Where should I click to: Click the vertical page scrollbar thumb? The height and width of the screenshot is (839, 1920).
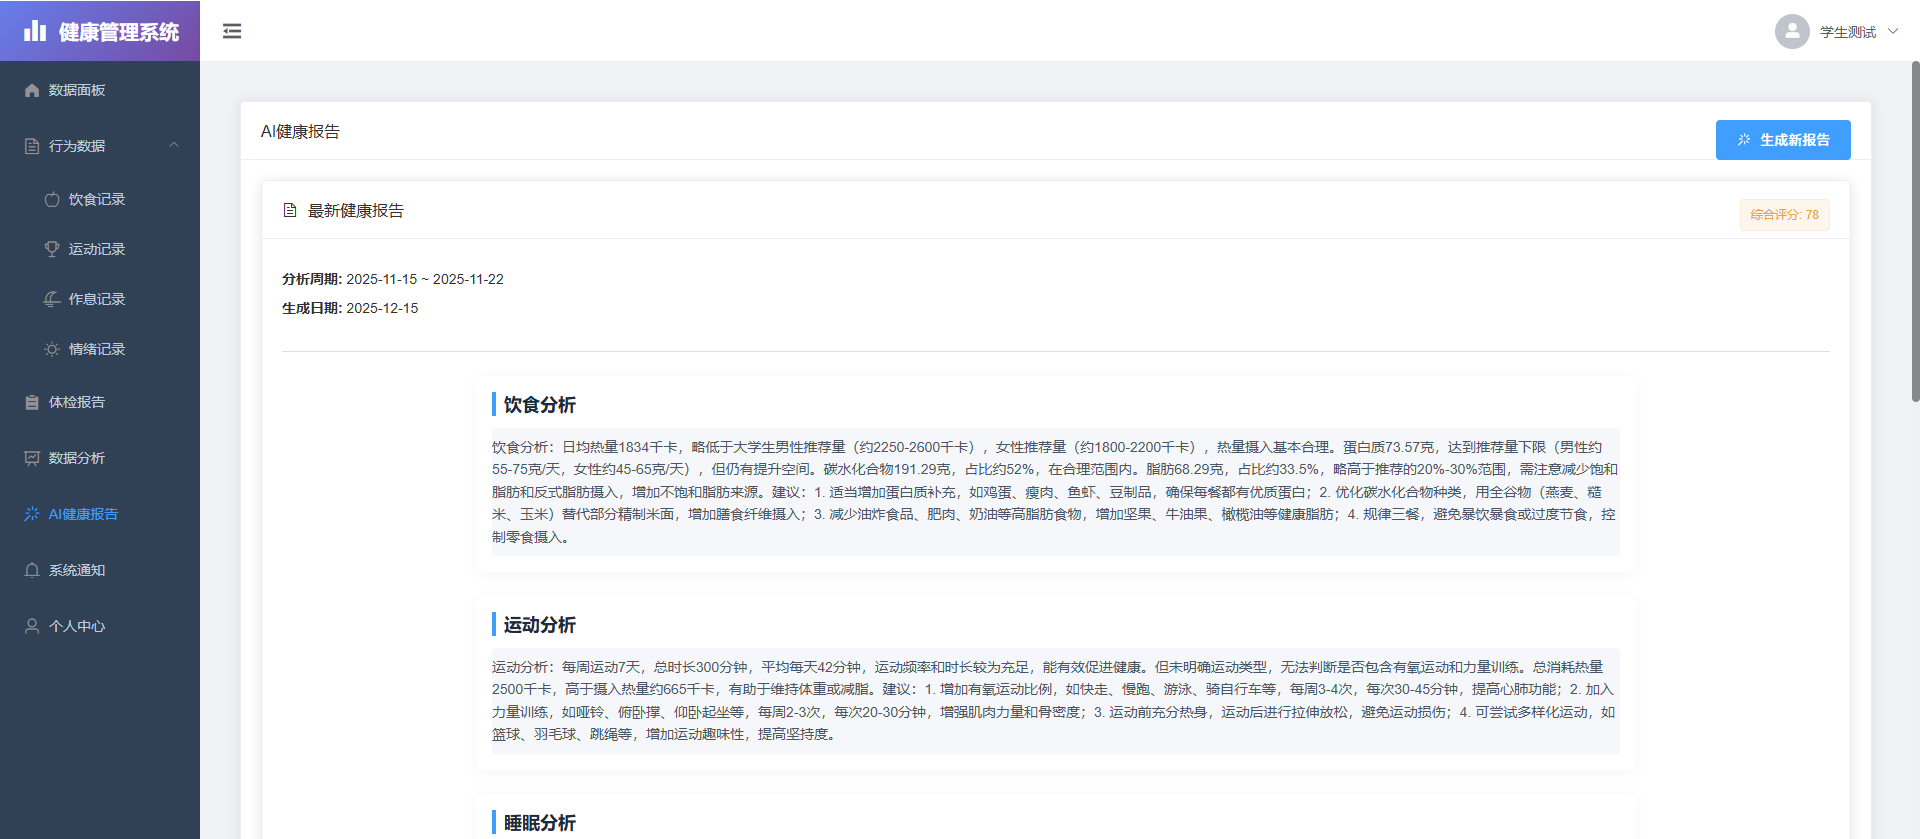pyautogui.click(x=1915, y=232)
